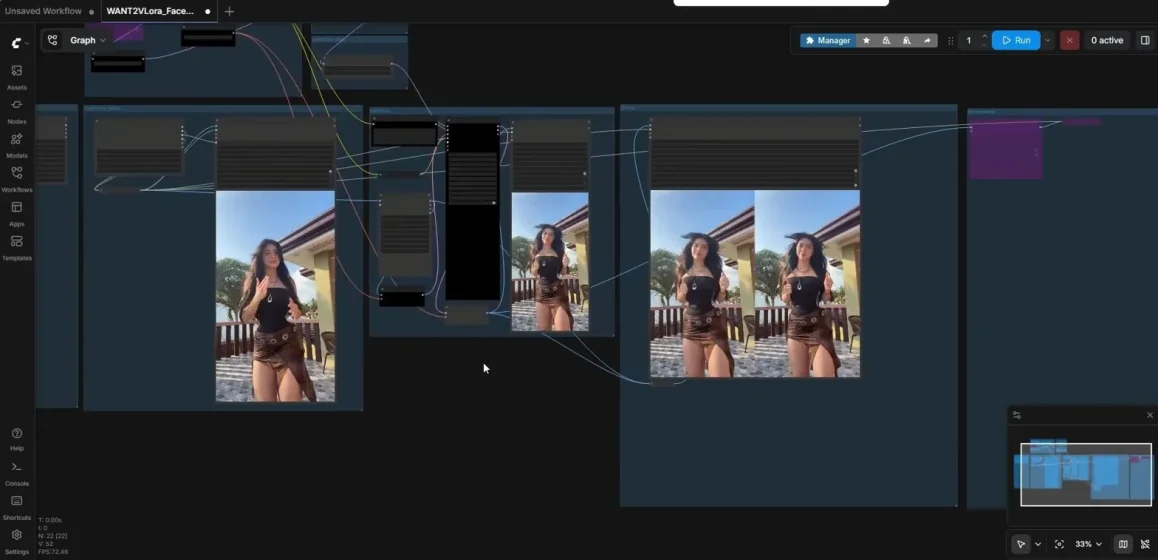Image resolution: width=1158 pixels, height=560 pixels.
Task: Open the Models sidebar panel
Action: pyautogui.click(x=17, y=145)
